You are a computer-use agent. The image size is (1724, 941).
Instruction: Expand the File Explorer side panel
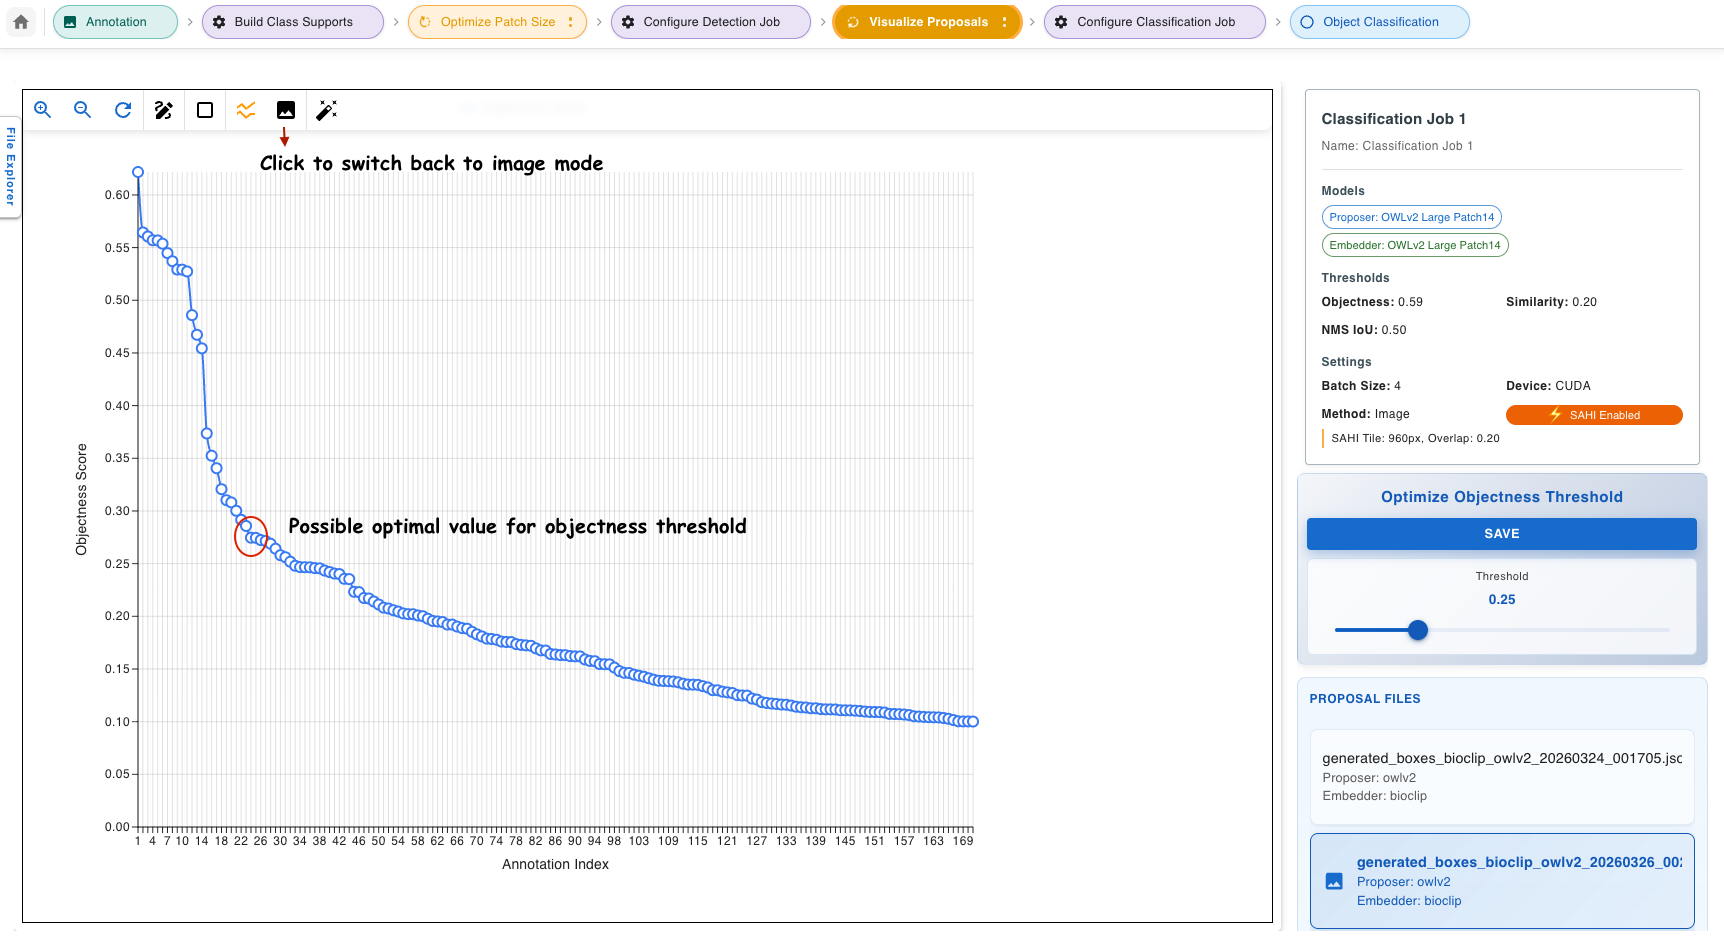tap(10, 166)
